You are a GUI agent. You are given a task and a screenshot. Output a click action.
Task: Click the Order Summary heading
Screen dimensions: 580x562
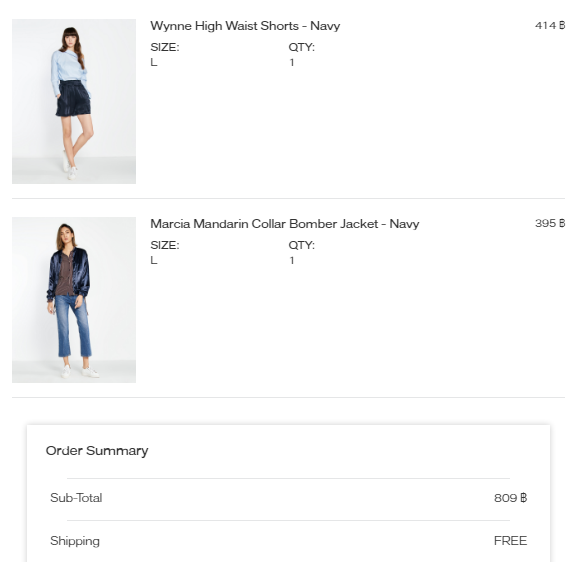pyautogui.click(x=97, y=451)
